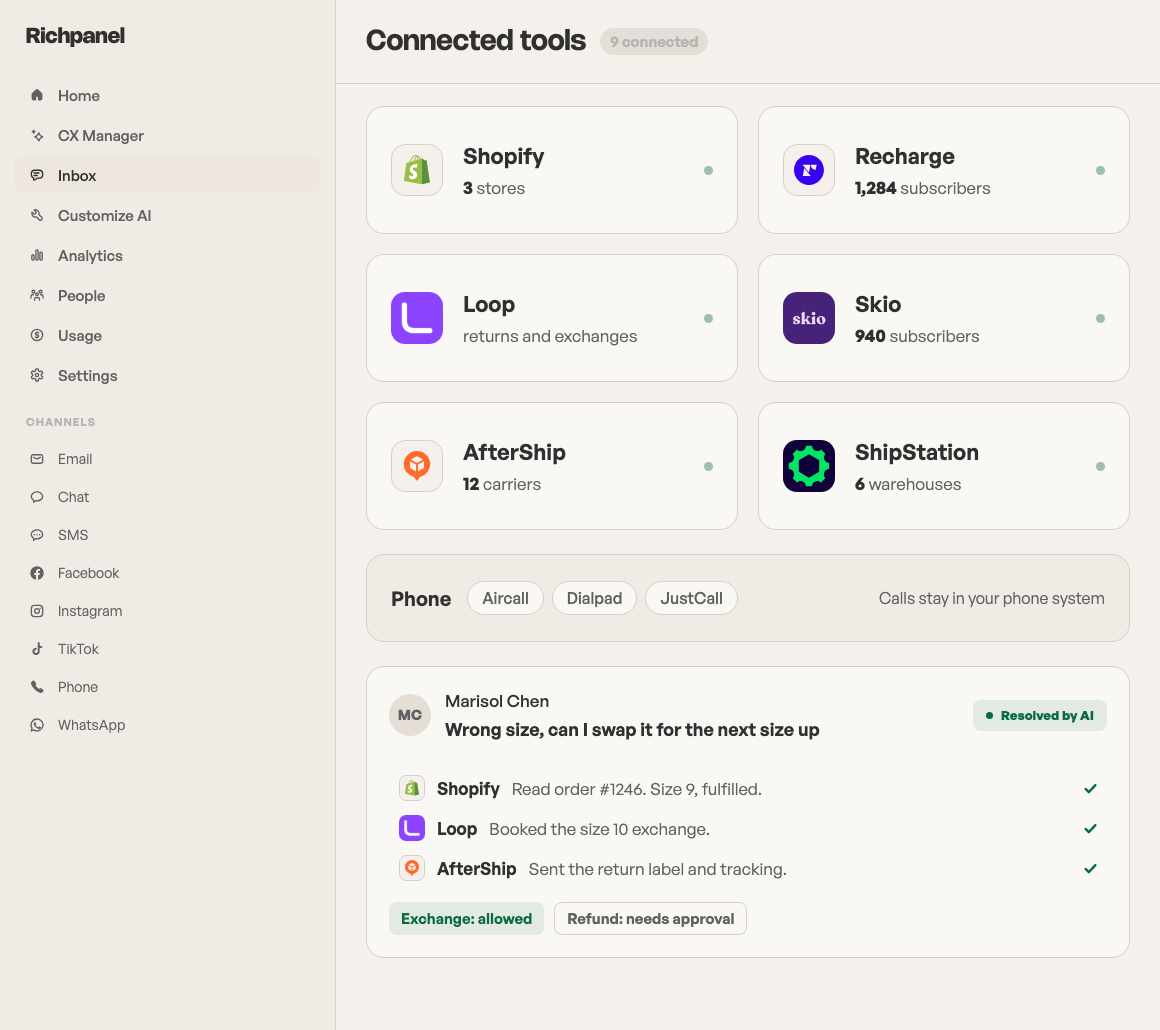
Task: Click the Settings gear icon
Action: coord(37,375)
